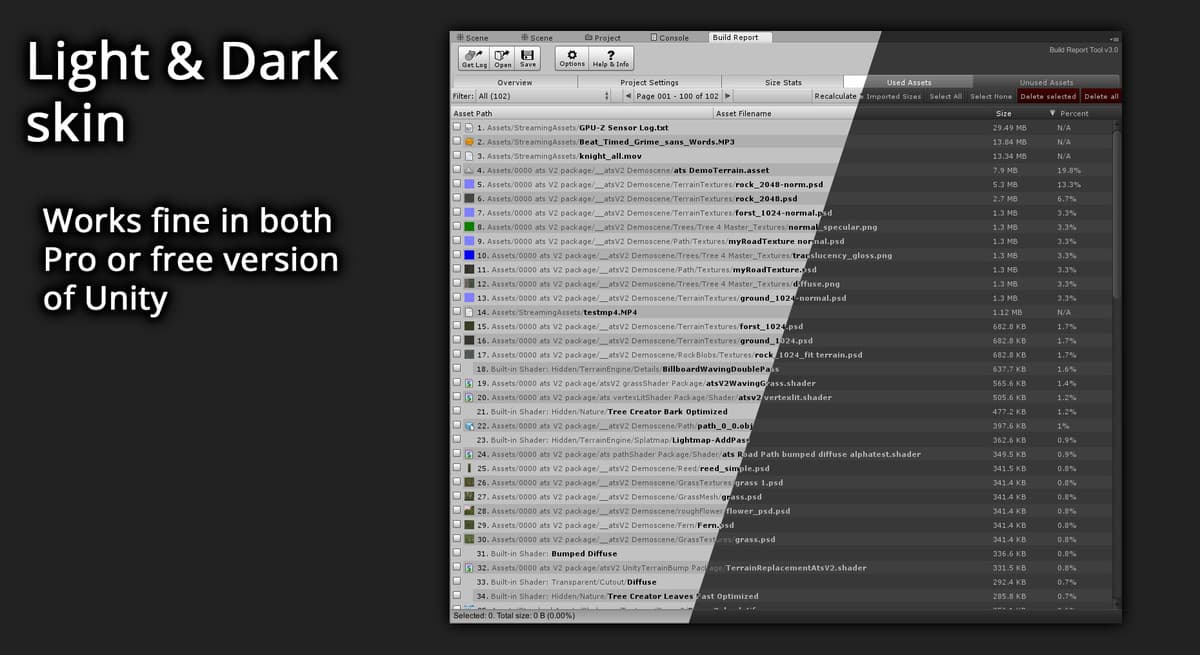This screenshot has height=655, width=1200.
Task: Select checkbox for testmp4.MP4 row
Action: pos(457,312)
